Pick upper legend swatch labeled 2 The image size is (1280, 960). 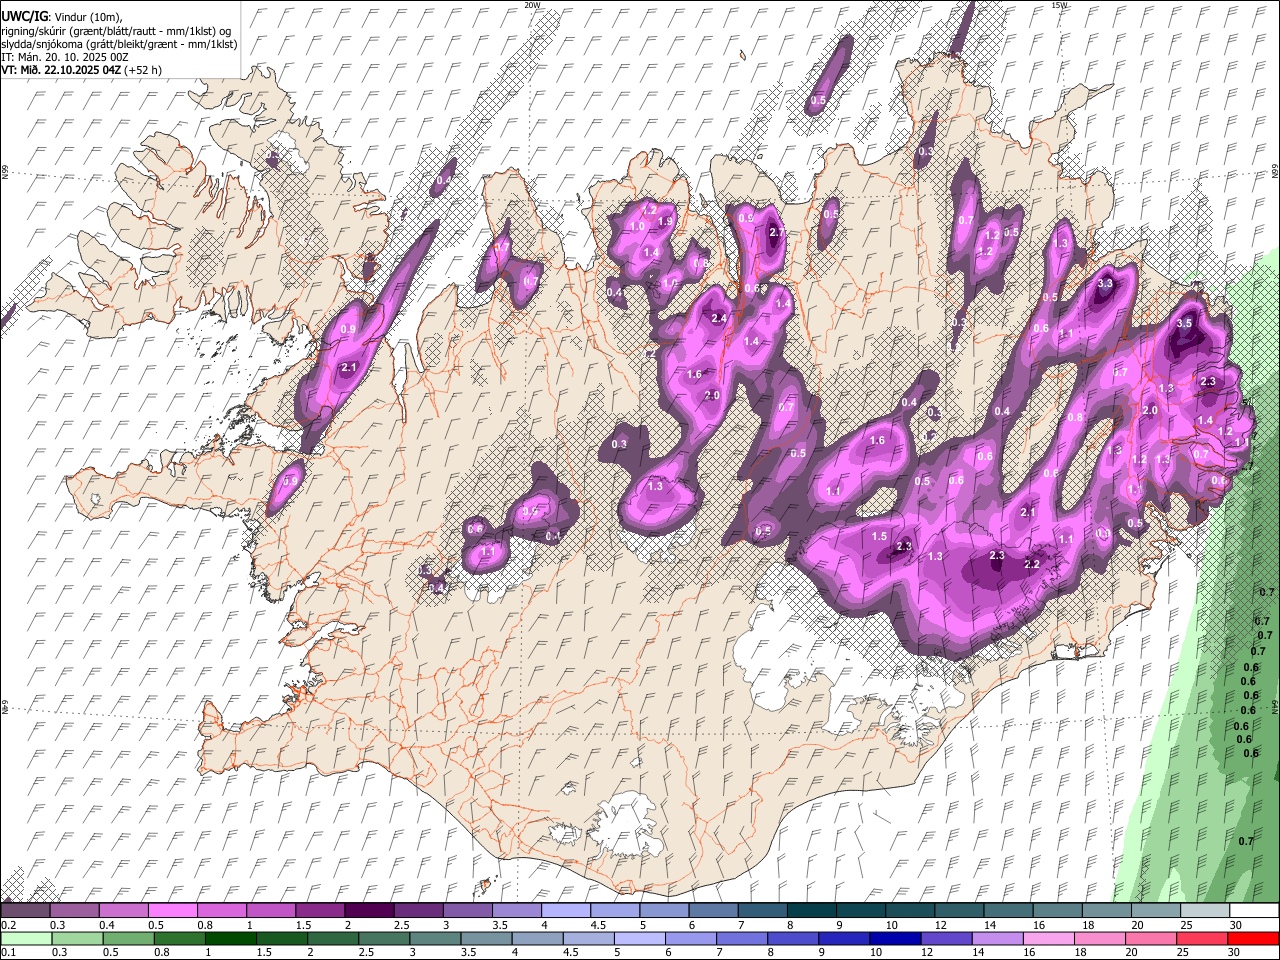[x=369, y=910]
